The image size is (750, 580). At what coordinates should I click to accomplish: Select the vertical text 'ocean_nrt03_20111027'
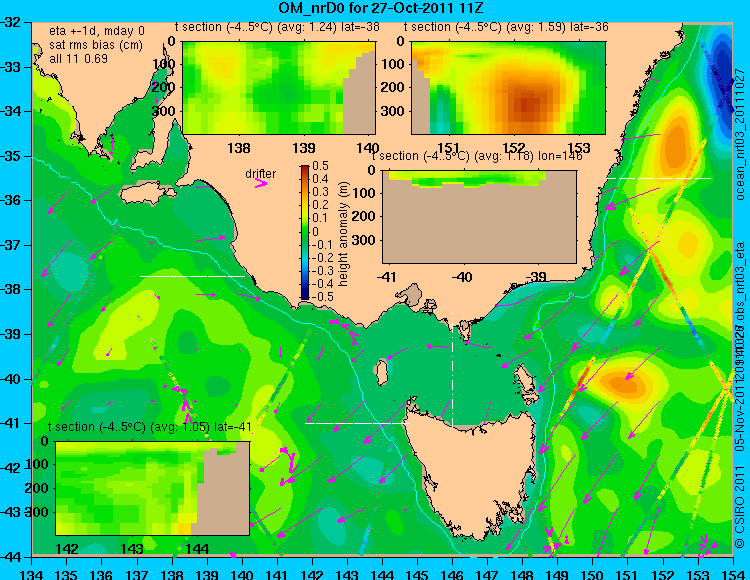point(740,134)
